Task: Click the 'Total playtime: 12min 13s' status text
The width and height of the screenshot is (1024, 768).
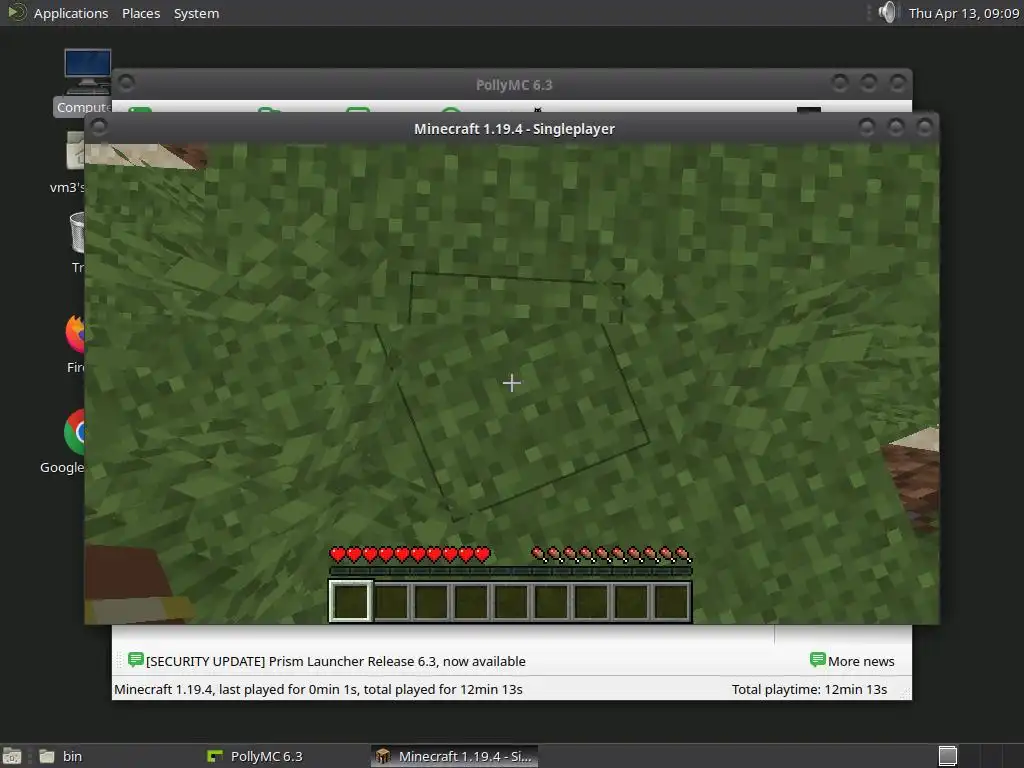Action: point(809,690)
